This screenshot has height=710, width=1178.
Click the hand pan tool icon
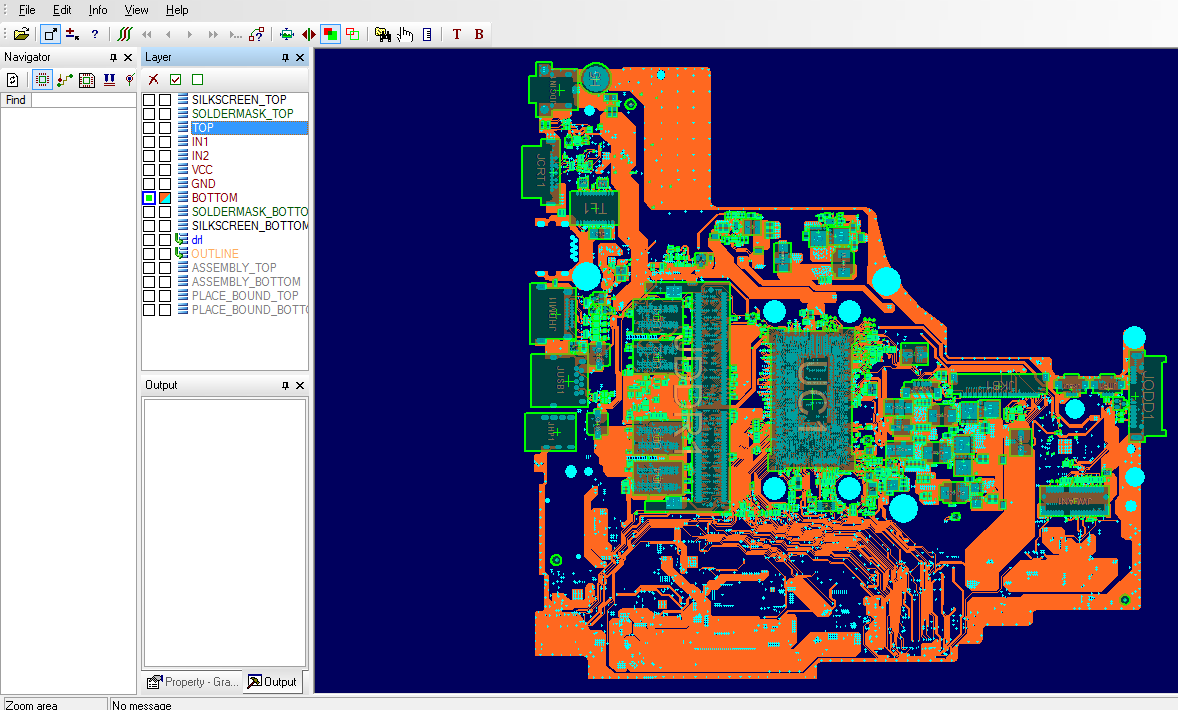tap(406, 34)
